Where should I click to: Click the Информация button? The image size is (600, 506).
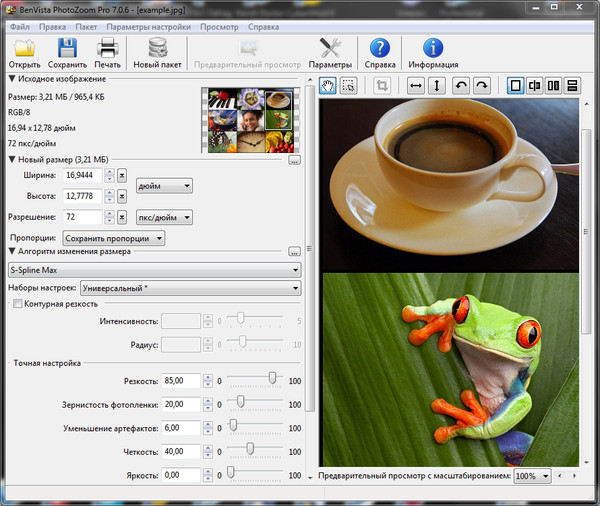tap(433, 48)
